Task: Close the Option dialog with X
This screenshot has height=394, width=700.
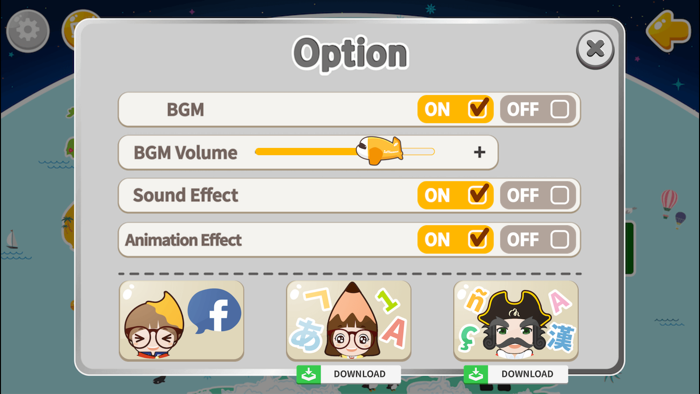Action: tap(595, 49)
